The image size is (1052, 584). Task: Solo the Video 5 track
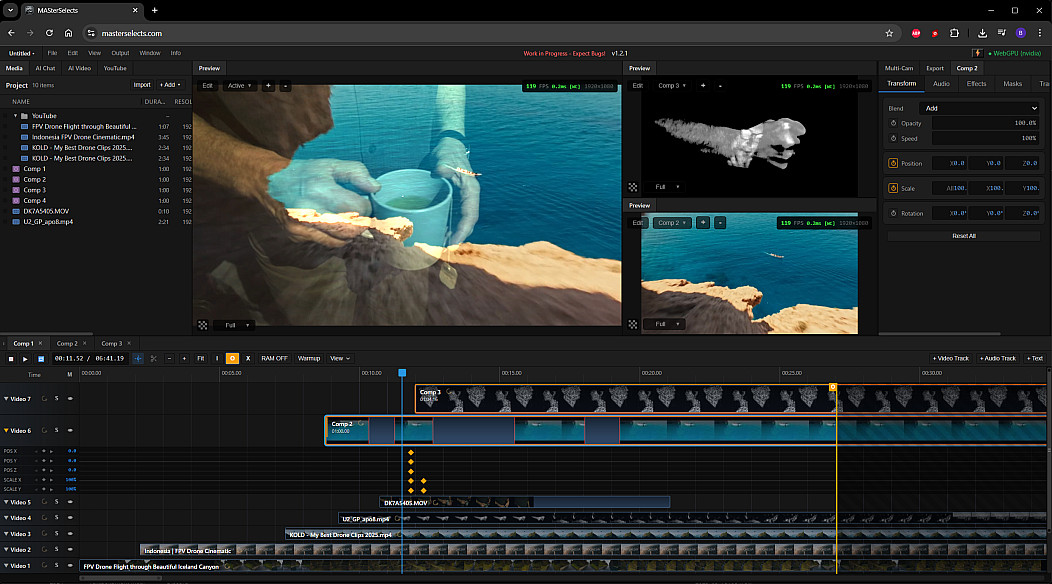click(x=57, y=502)
